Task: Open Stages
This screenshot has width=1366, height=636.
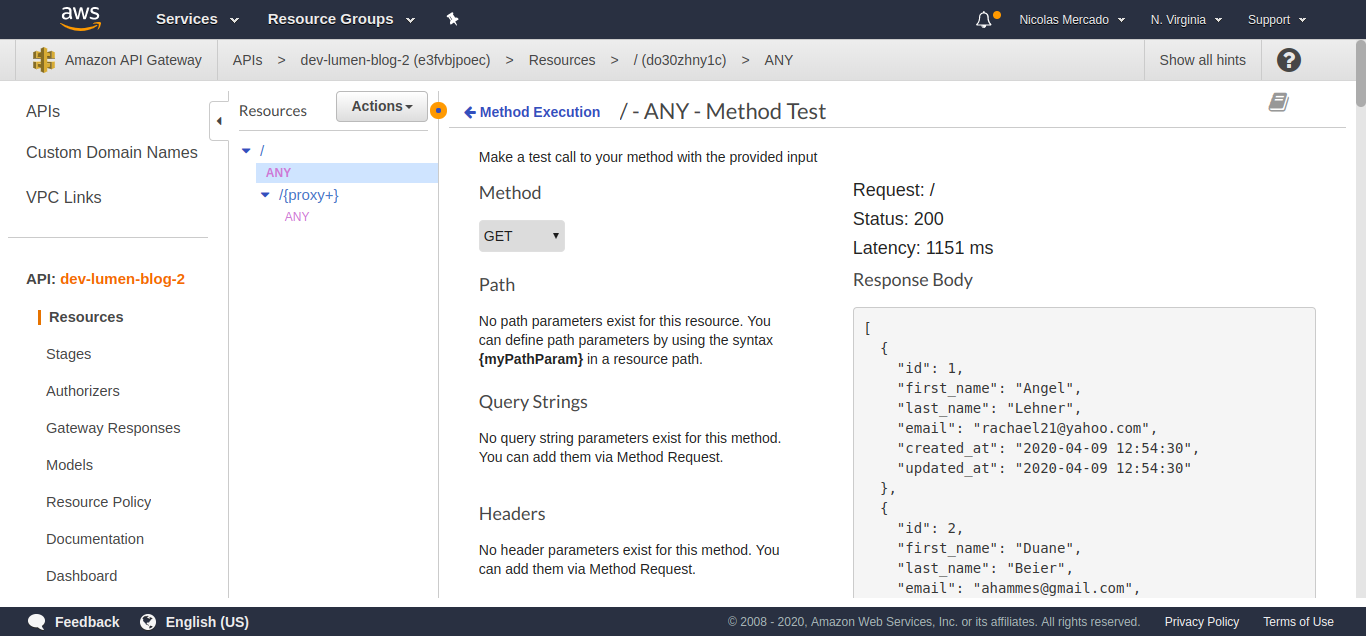Action: click(x=68, y=354)
